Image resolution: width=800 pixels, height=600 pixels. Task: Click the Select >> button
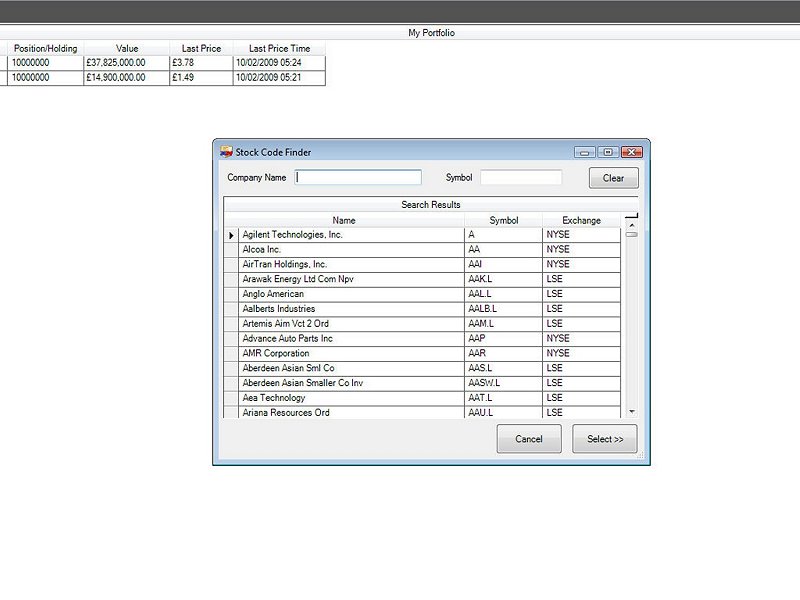point(605,439)
